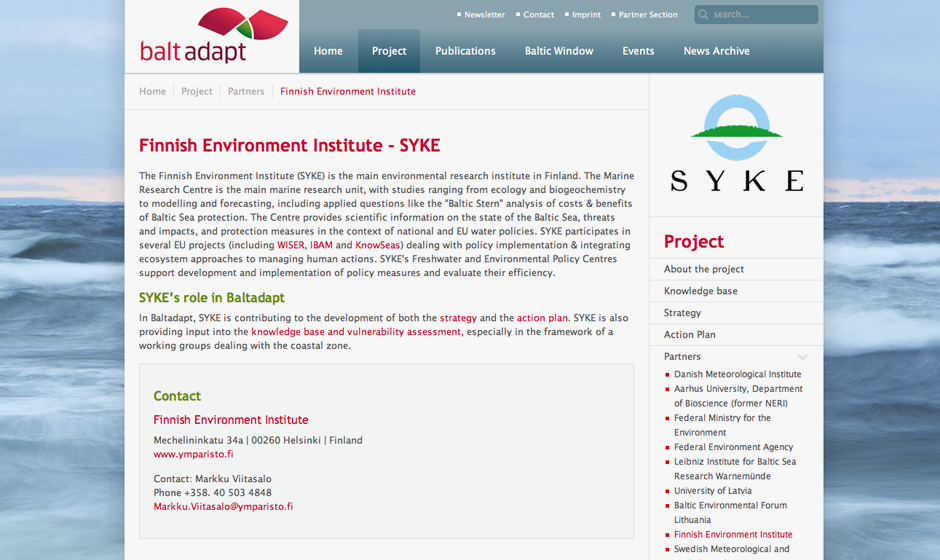Click the search magnifier icon
Viewport: 940px width, 560px height.
pos(703,15)
